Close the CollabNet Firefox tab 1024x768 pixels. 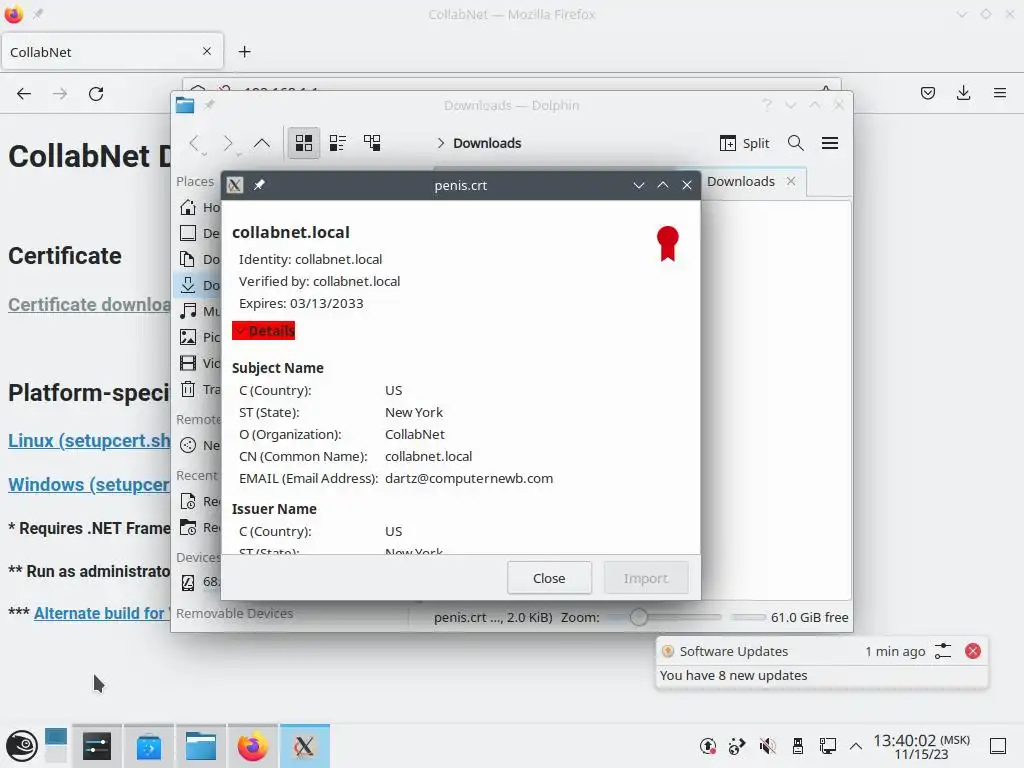(x=207, y=51)
